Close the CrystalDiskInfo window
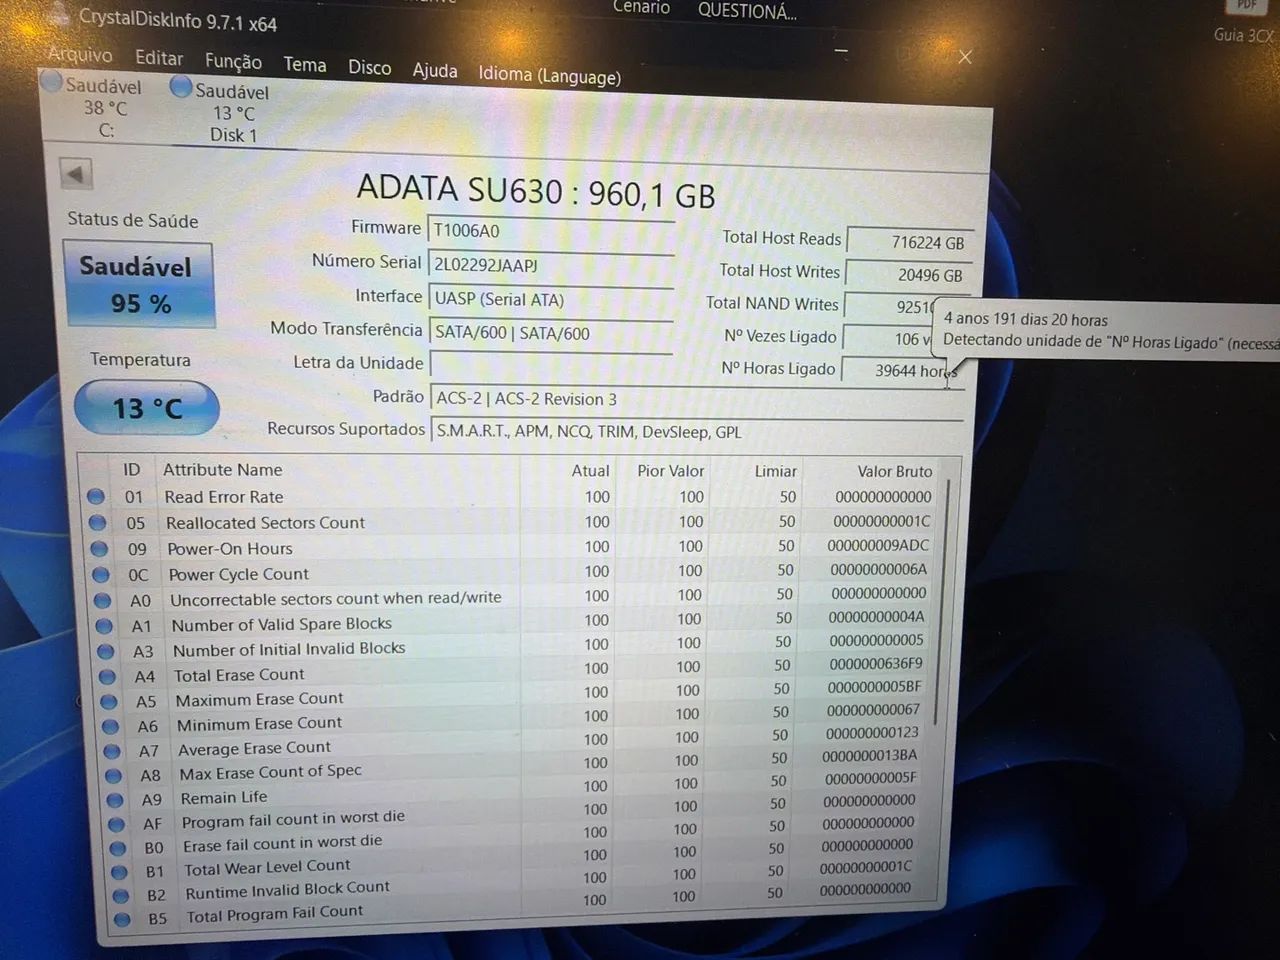 click(x=965, y=57)
